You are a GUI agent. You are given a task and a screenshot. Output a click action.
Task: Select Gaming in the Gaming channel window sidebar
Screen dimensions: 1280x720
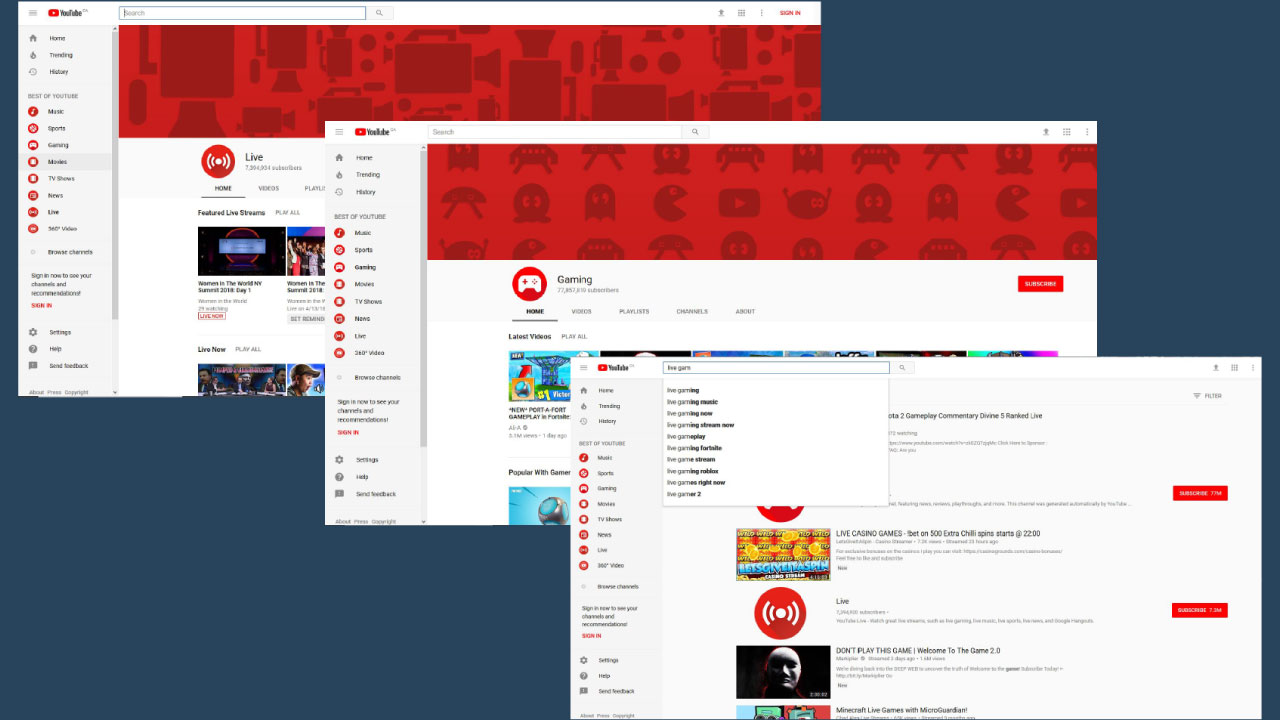click(356, 267)
